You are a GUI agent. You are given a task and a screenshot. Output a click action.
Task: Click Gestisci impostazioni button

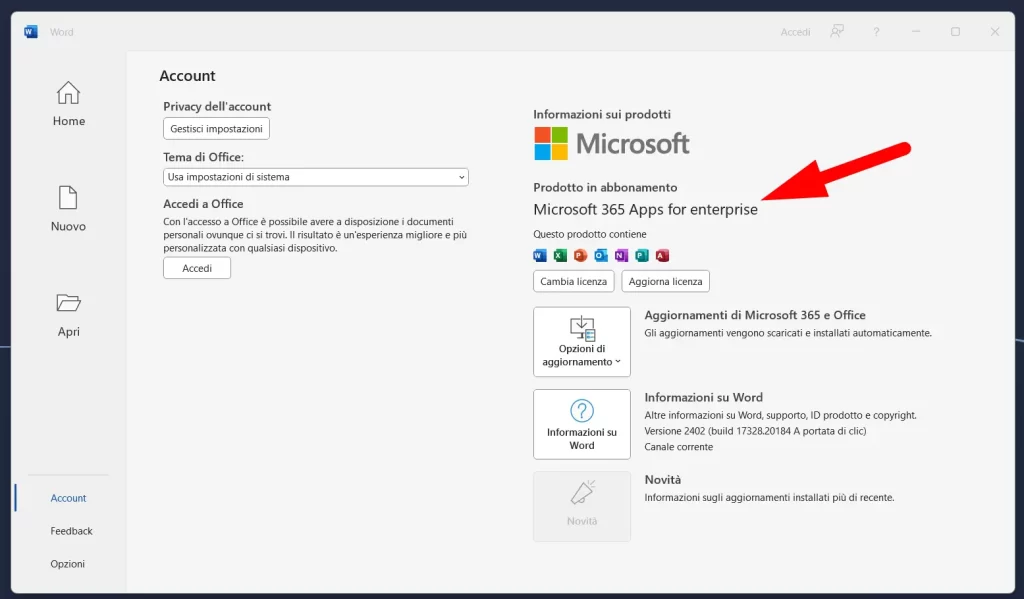[216, 129]
